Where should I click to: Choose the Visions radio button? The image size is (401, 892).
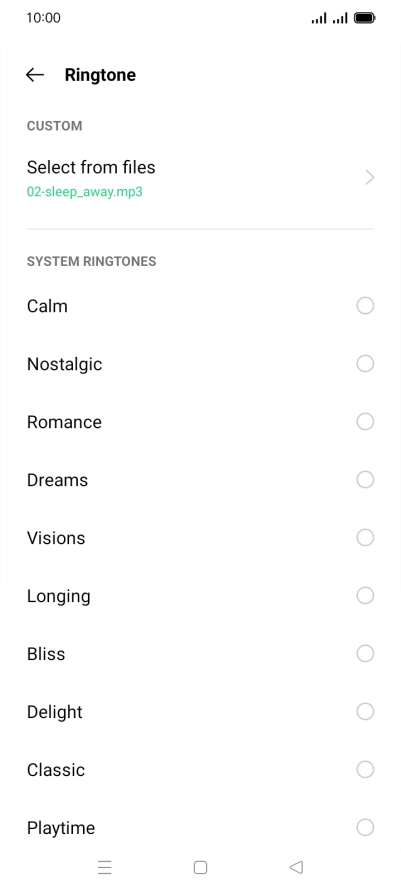[365, 538]
